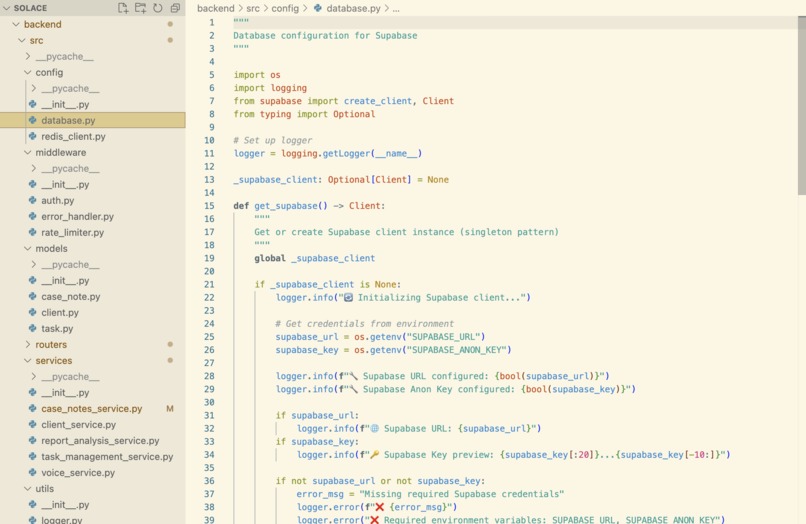Open auth.py file
The width and height of the screenshot is (806, 524).
coord(58,201)
